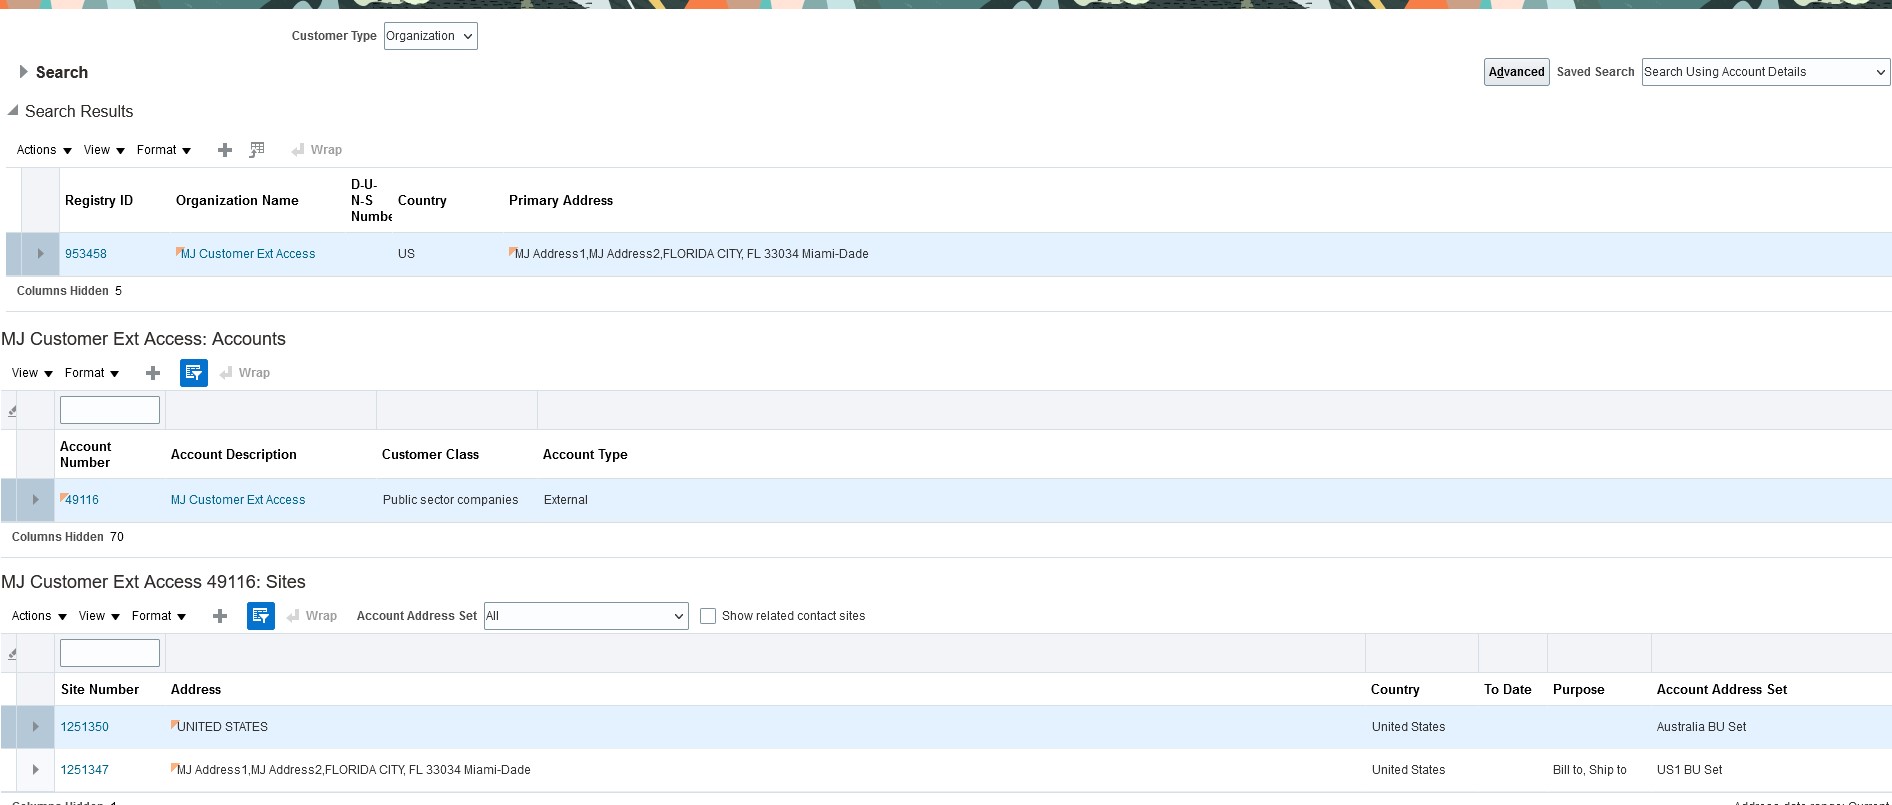Open the Customer Type dropdown
Viewport: 1892px width, 805px height.
pyautogui.click(x=430, y=36)
